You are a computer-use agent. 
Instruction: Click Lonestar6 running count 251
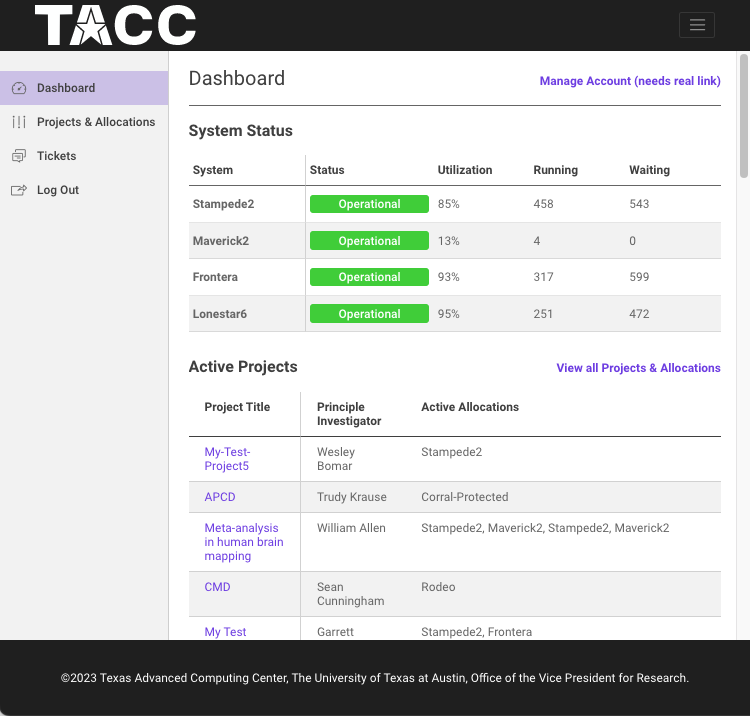(543, 314)
